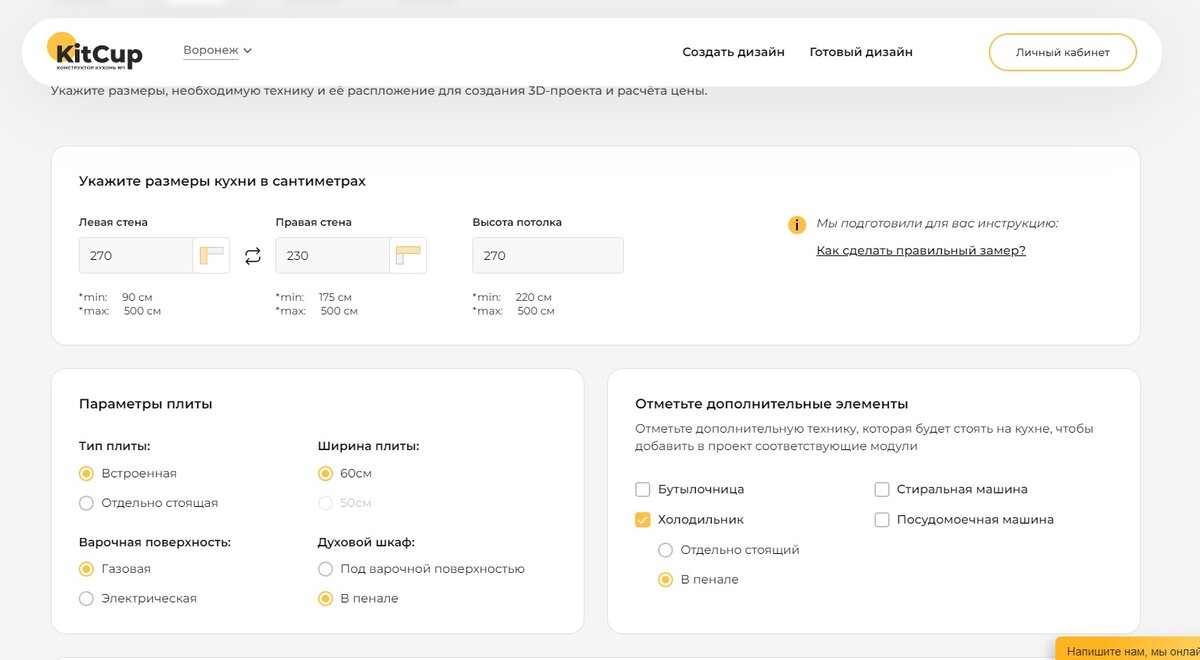Enable the Бутылочница checkbox

[x=643, y=490]
